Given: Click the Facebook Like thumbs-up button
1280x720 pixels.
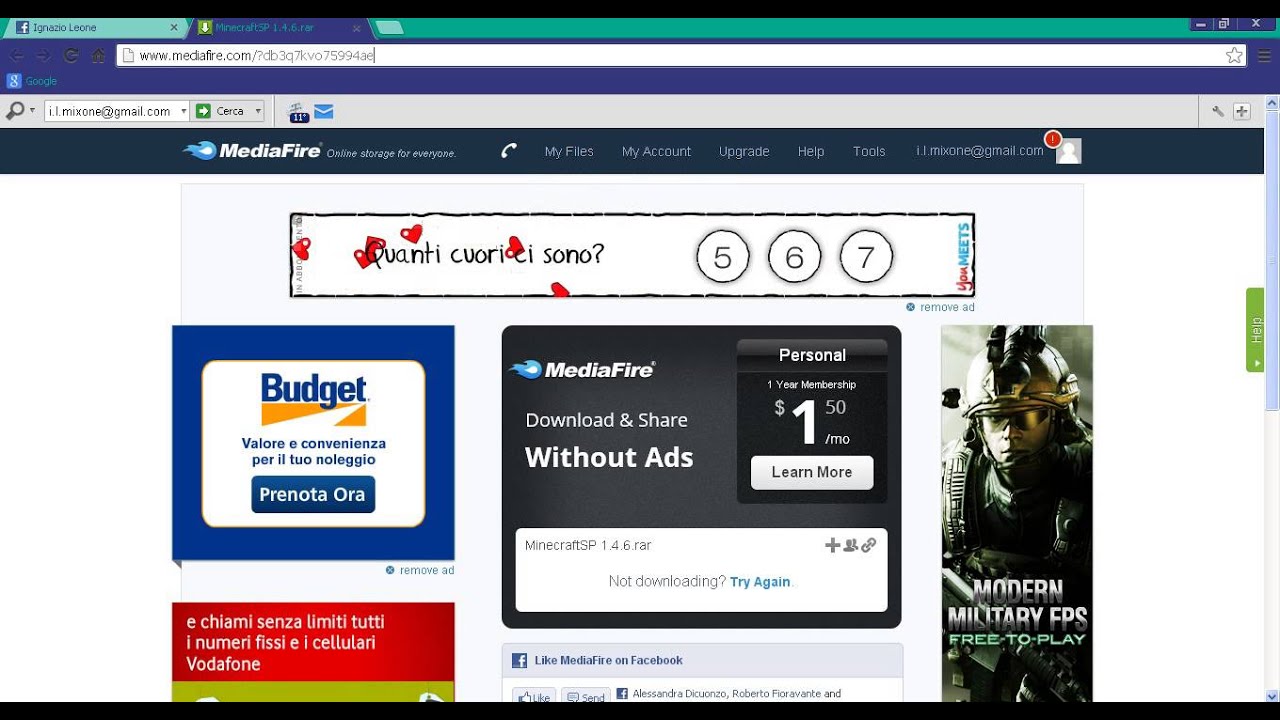Looking at the screenshot, I should 534,696.
